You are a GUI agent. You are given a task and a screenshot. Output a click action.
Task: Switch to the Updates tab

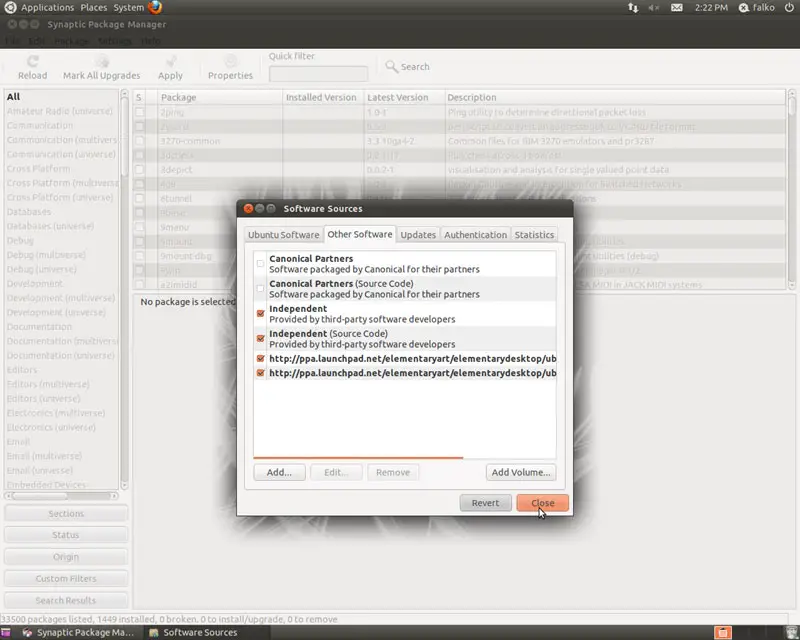[x=418, y=235]
